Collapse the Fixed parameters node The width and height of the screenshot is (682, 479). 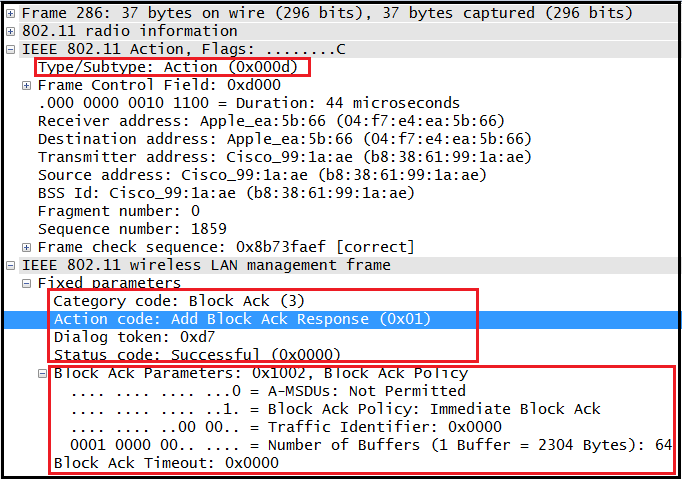point(27,283)
